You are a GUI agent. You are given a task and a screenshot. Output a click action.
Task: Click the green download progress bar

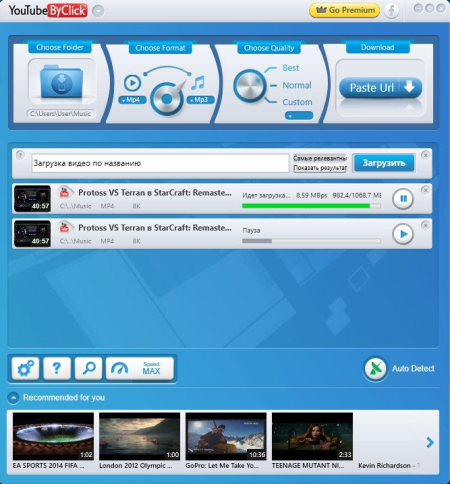coord(311,206)
